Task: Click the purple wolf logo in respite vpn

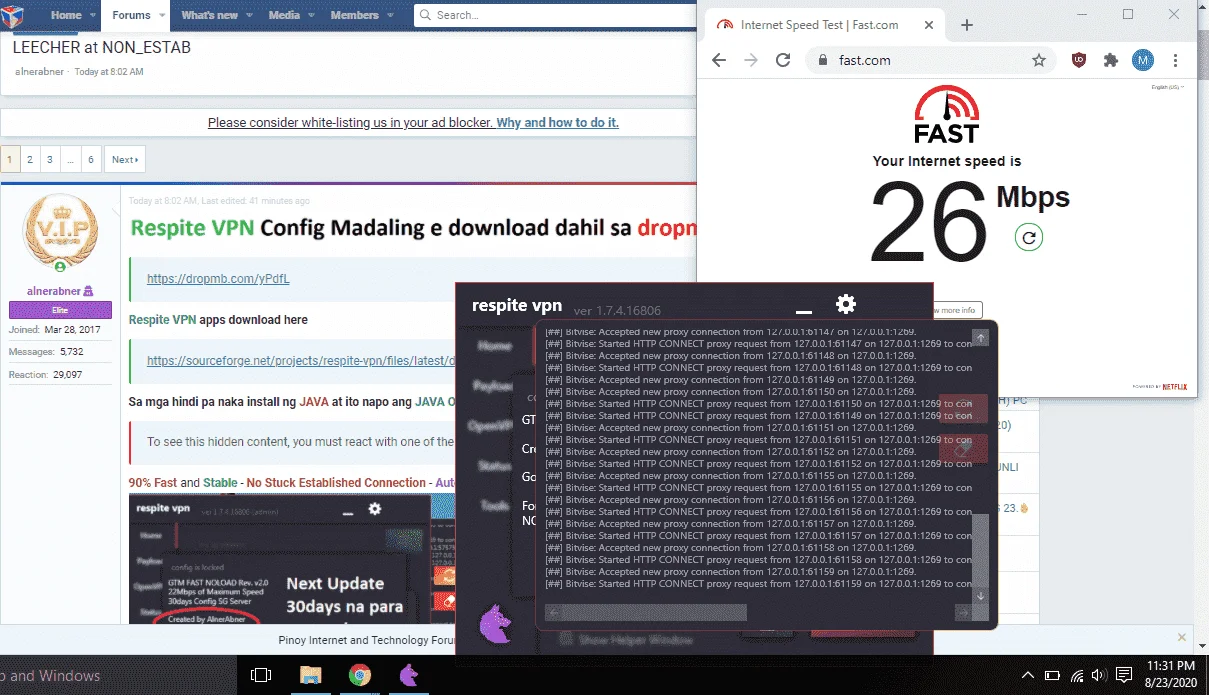Action: (x=495, y=623)
